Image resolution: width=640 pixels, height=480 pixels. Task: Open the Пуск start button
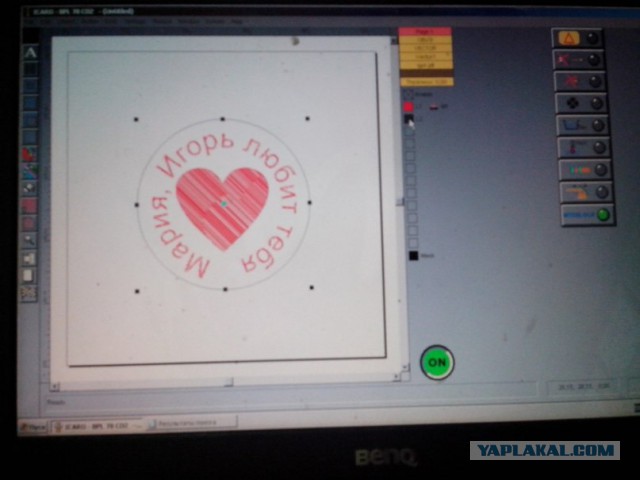33,427
